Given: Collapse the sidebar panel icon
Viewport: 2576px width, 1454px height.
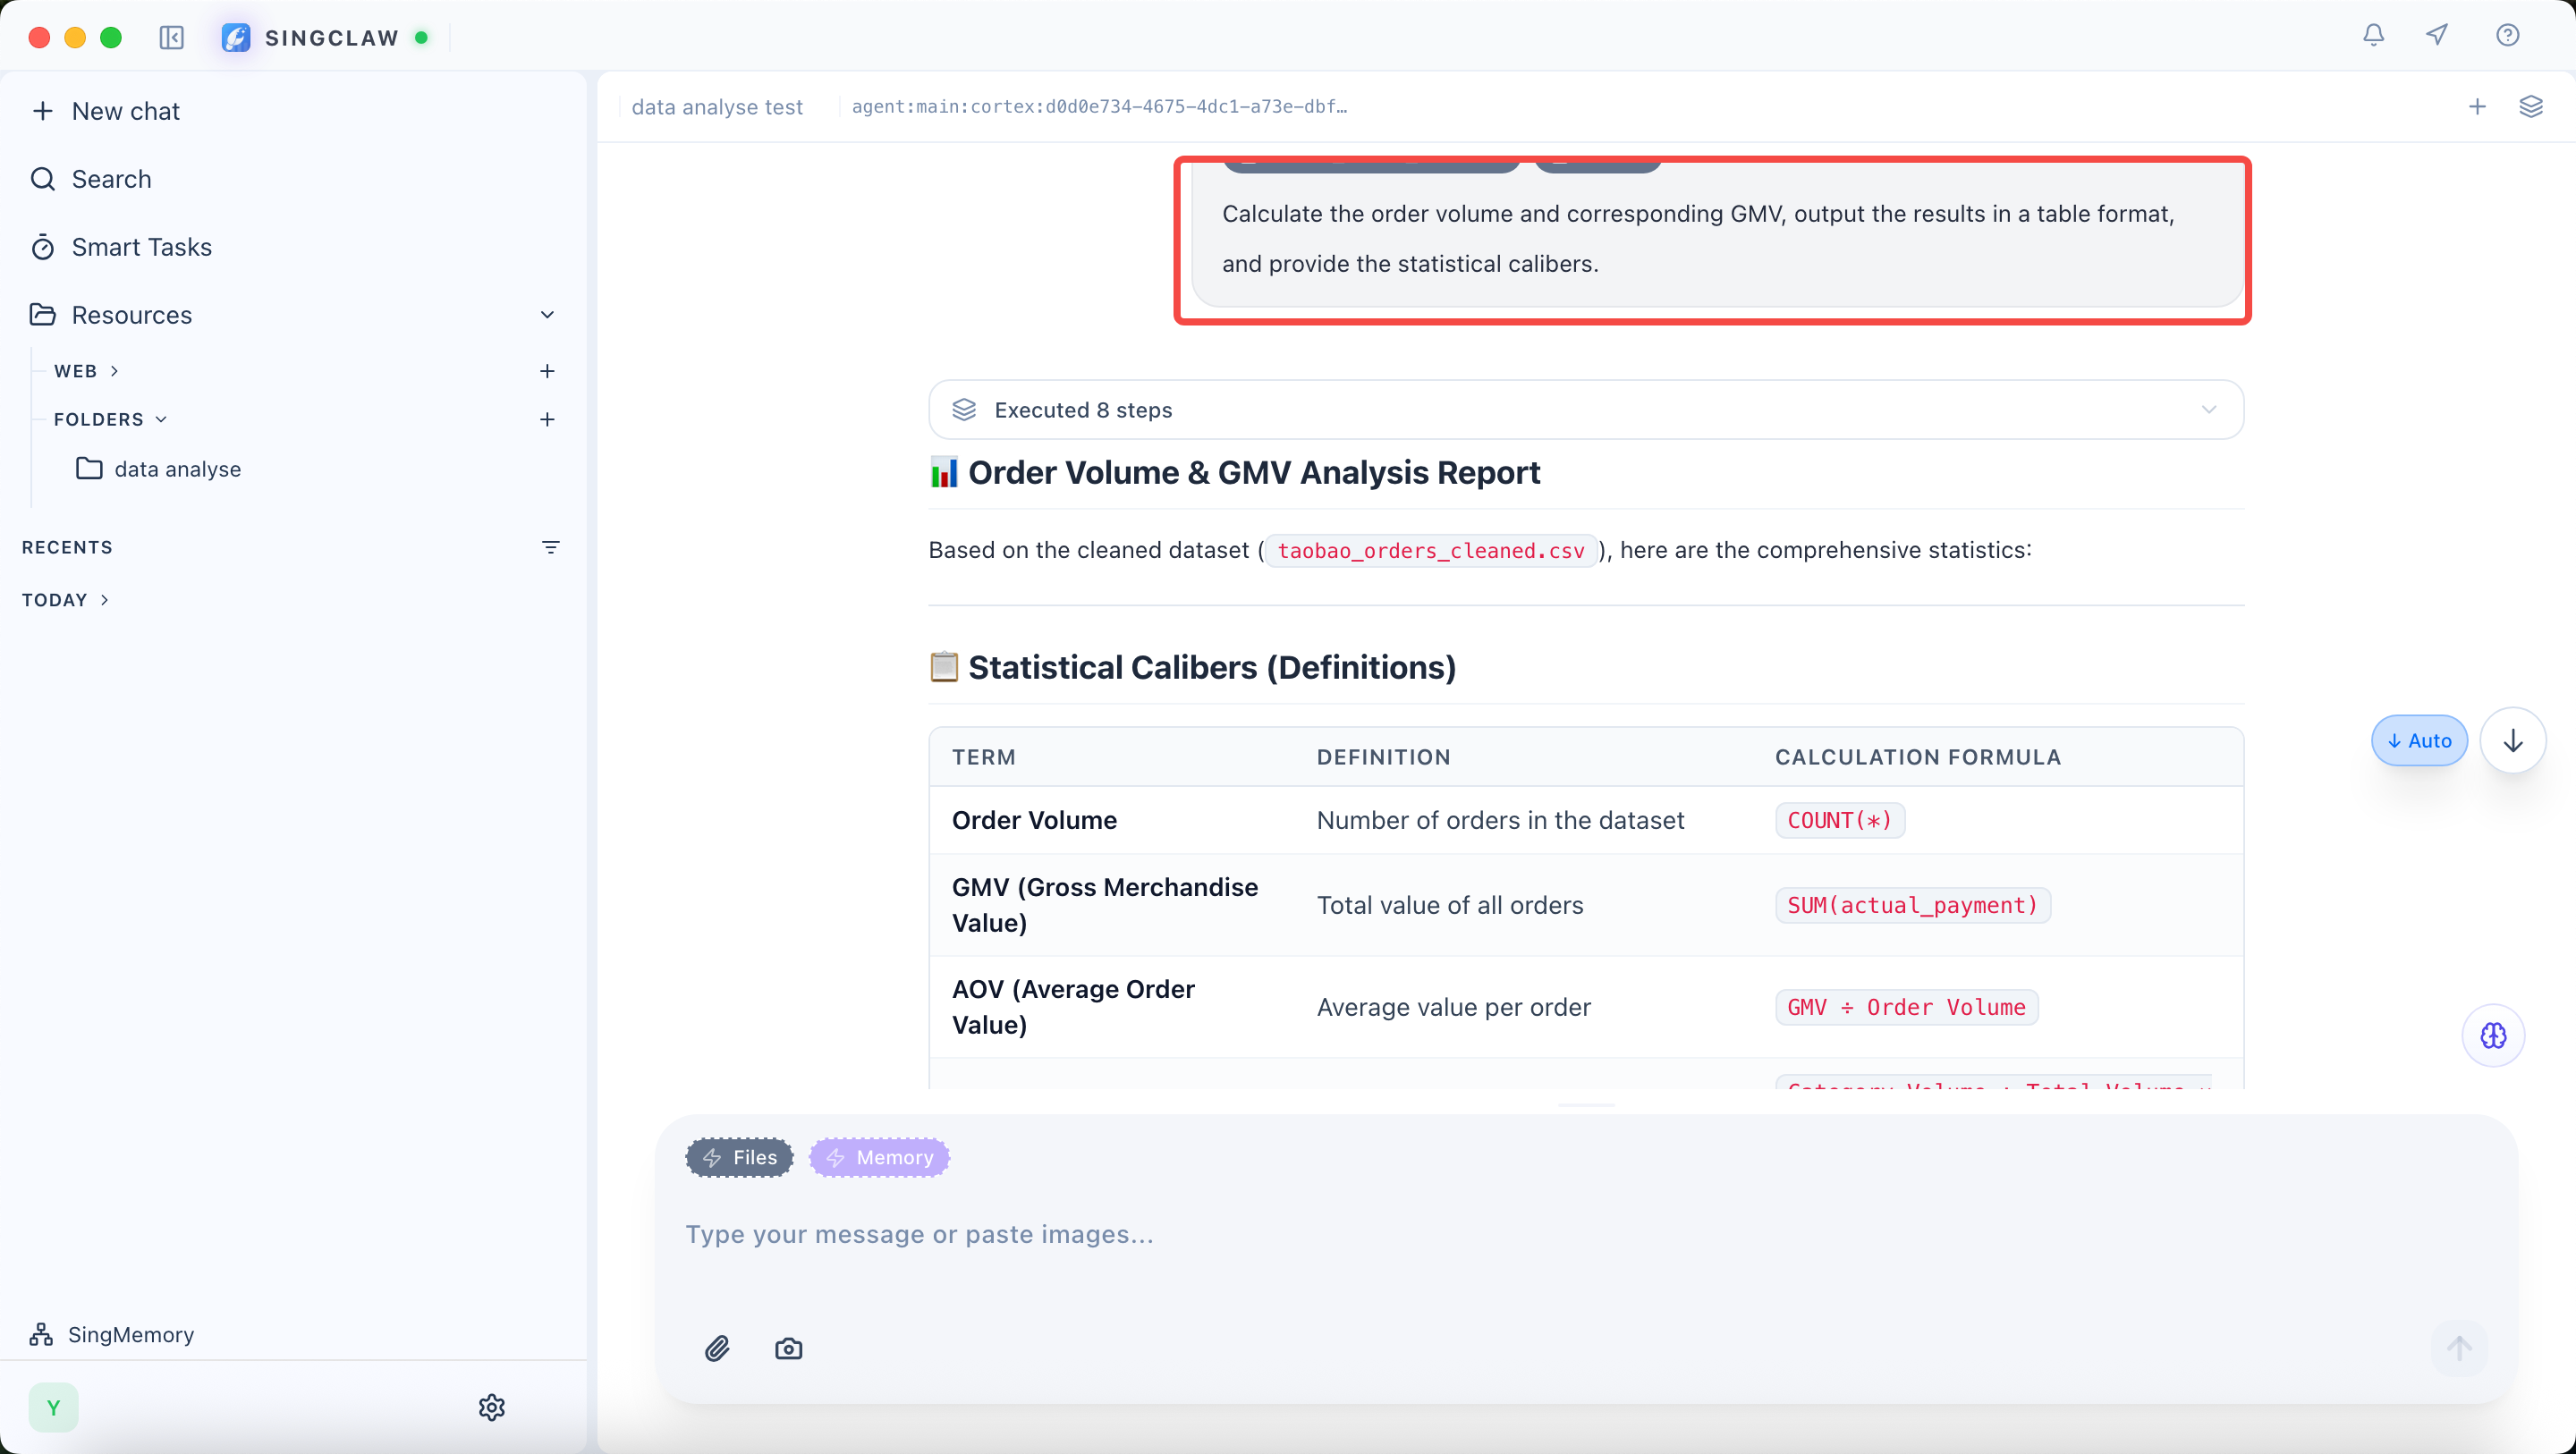Looking at the screenshot, I should tap(172, 38).
